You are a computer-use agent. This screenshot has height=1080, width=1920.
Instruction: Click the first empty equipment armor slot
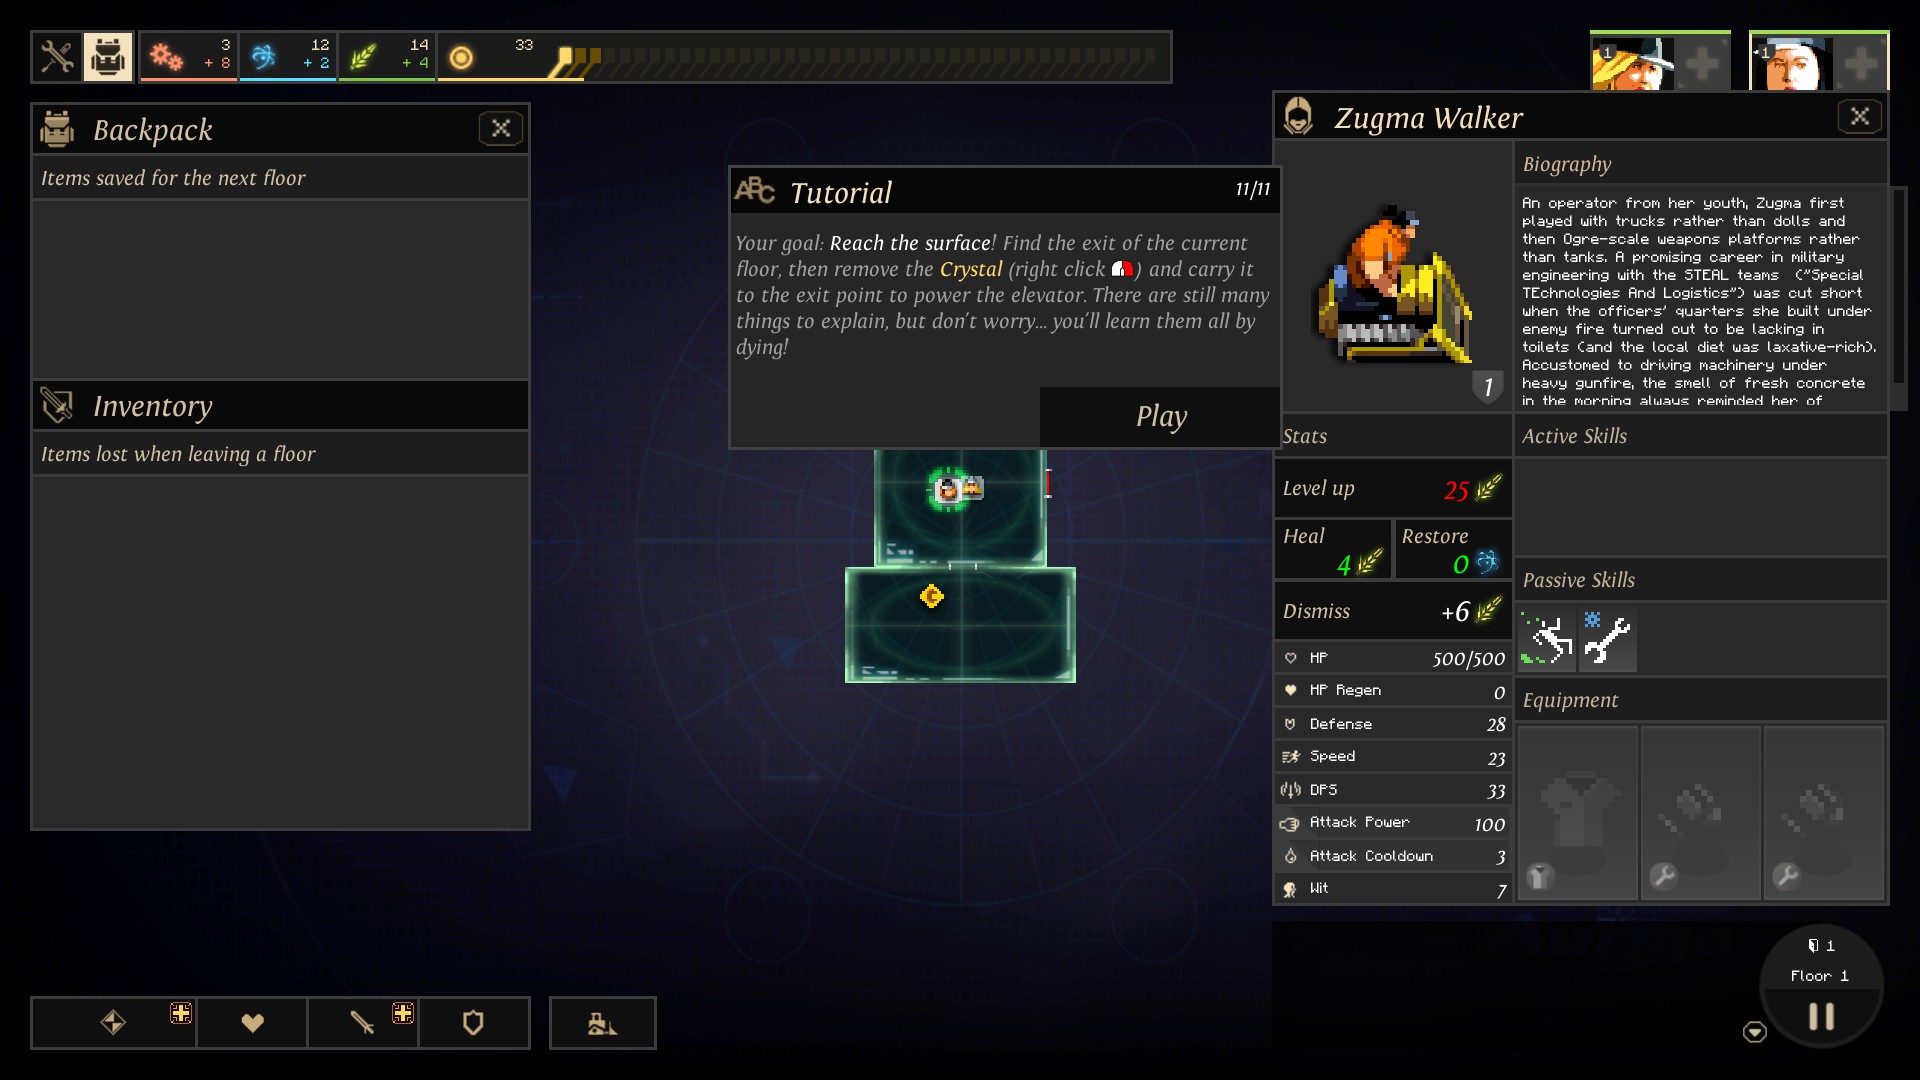pos(1577,812)
